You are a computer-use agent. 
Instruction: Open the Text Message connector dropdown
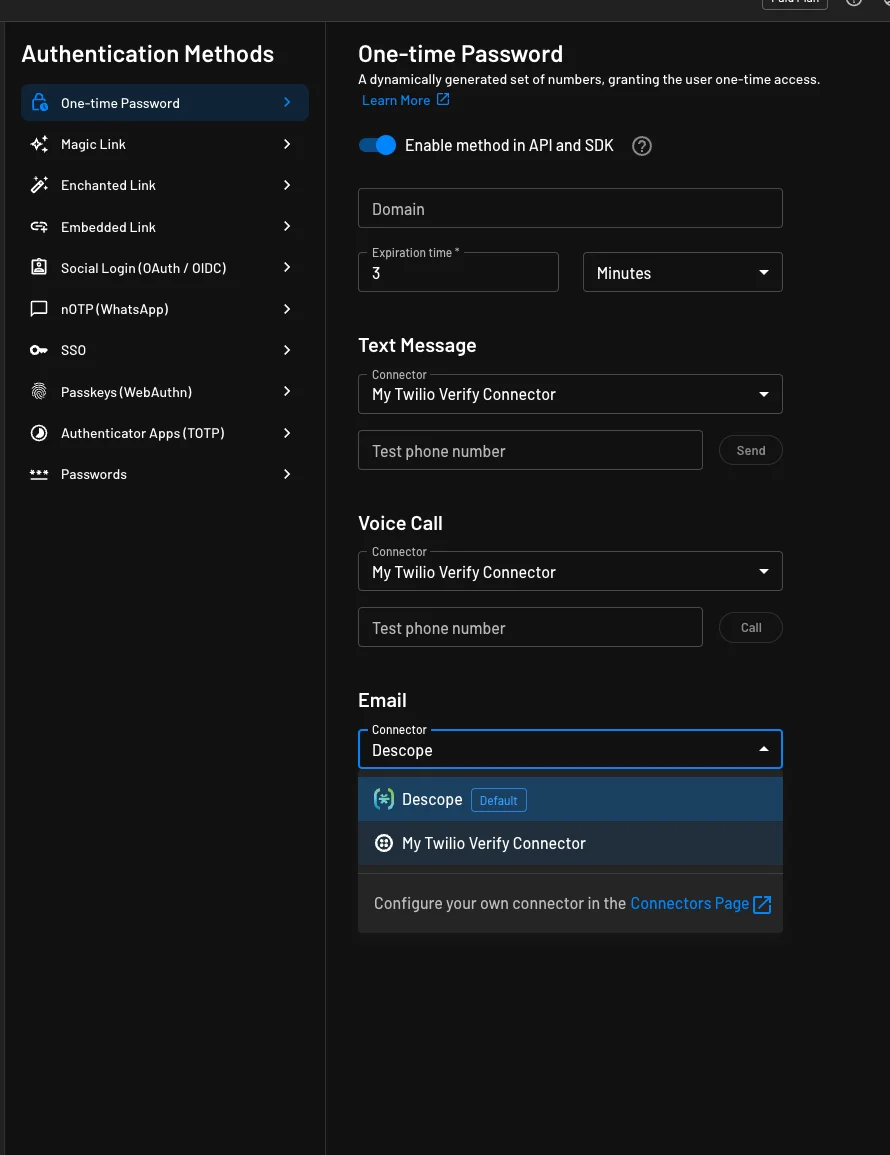(x=570, y=394)
